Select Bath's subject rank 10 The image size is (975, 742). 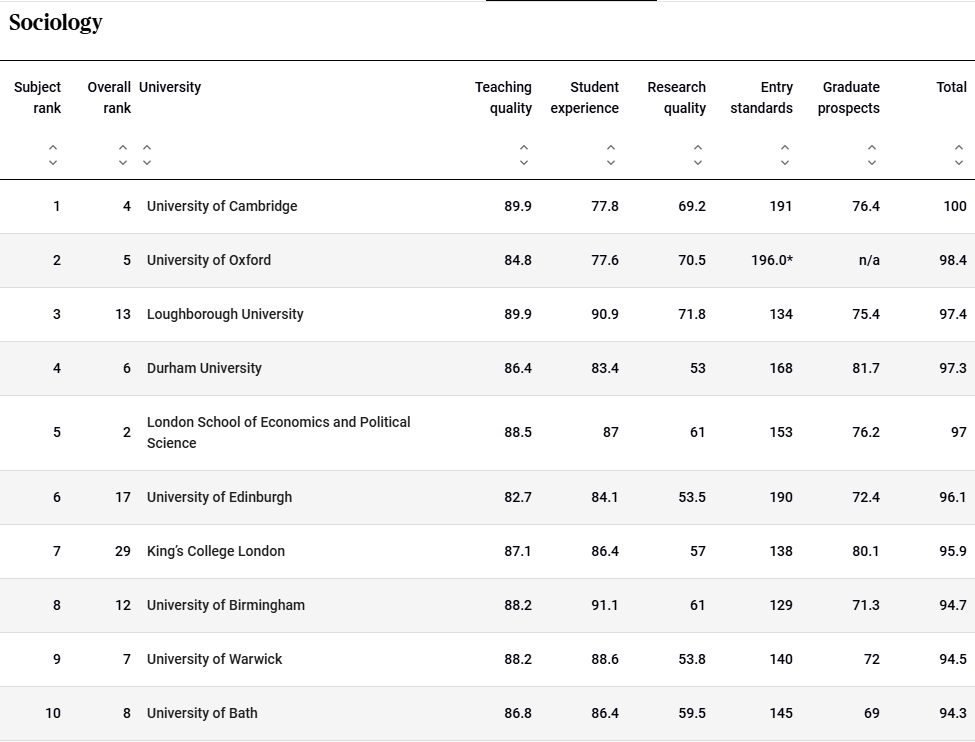coord(53,713)
